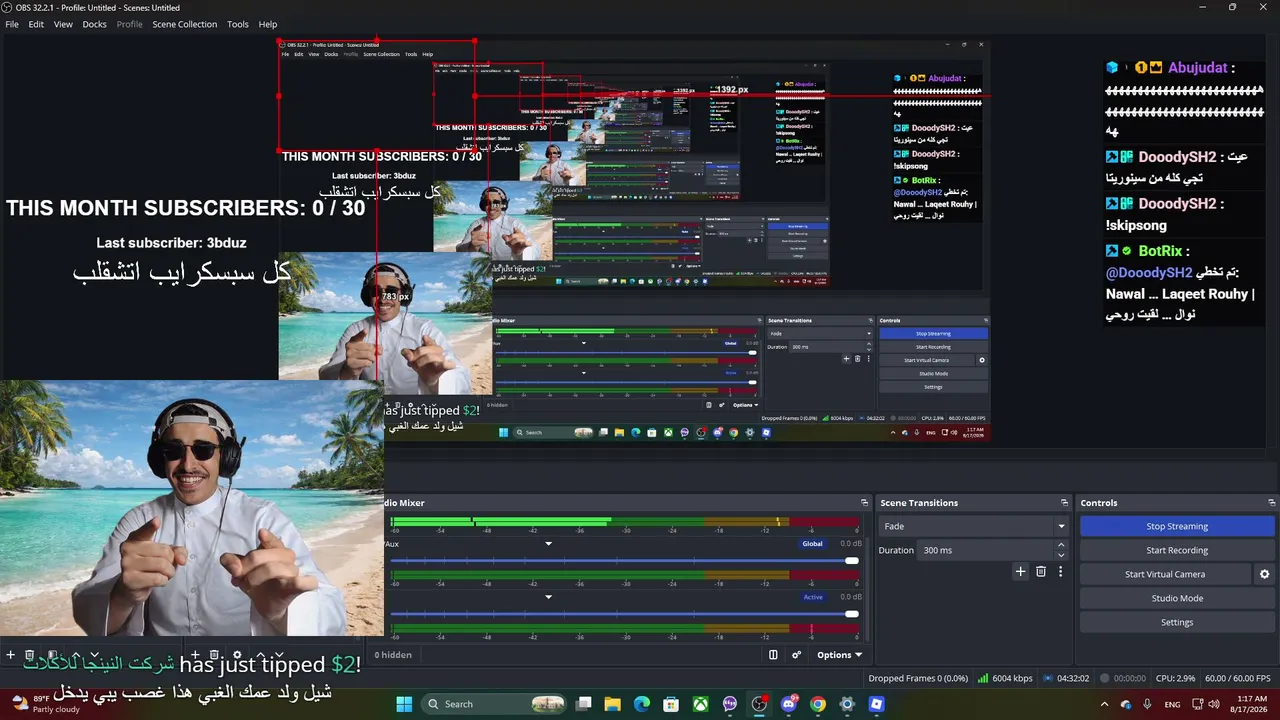Viewport: 1280px width, 720px height.
Task: Enable Studio Mode
Action: (1177, 598)
